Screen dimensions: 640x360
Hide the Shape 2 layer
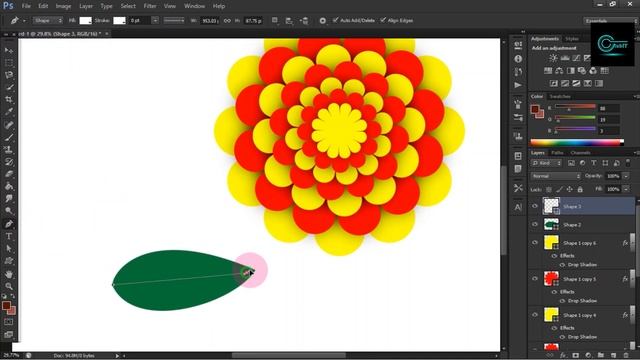535,224
